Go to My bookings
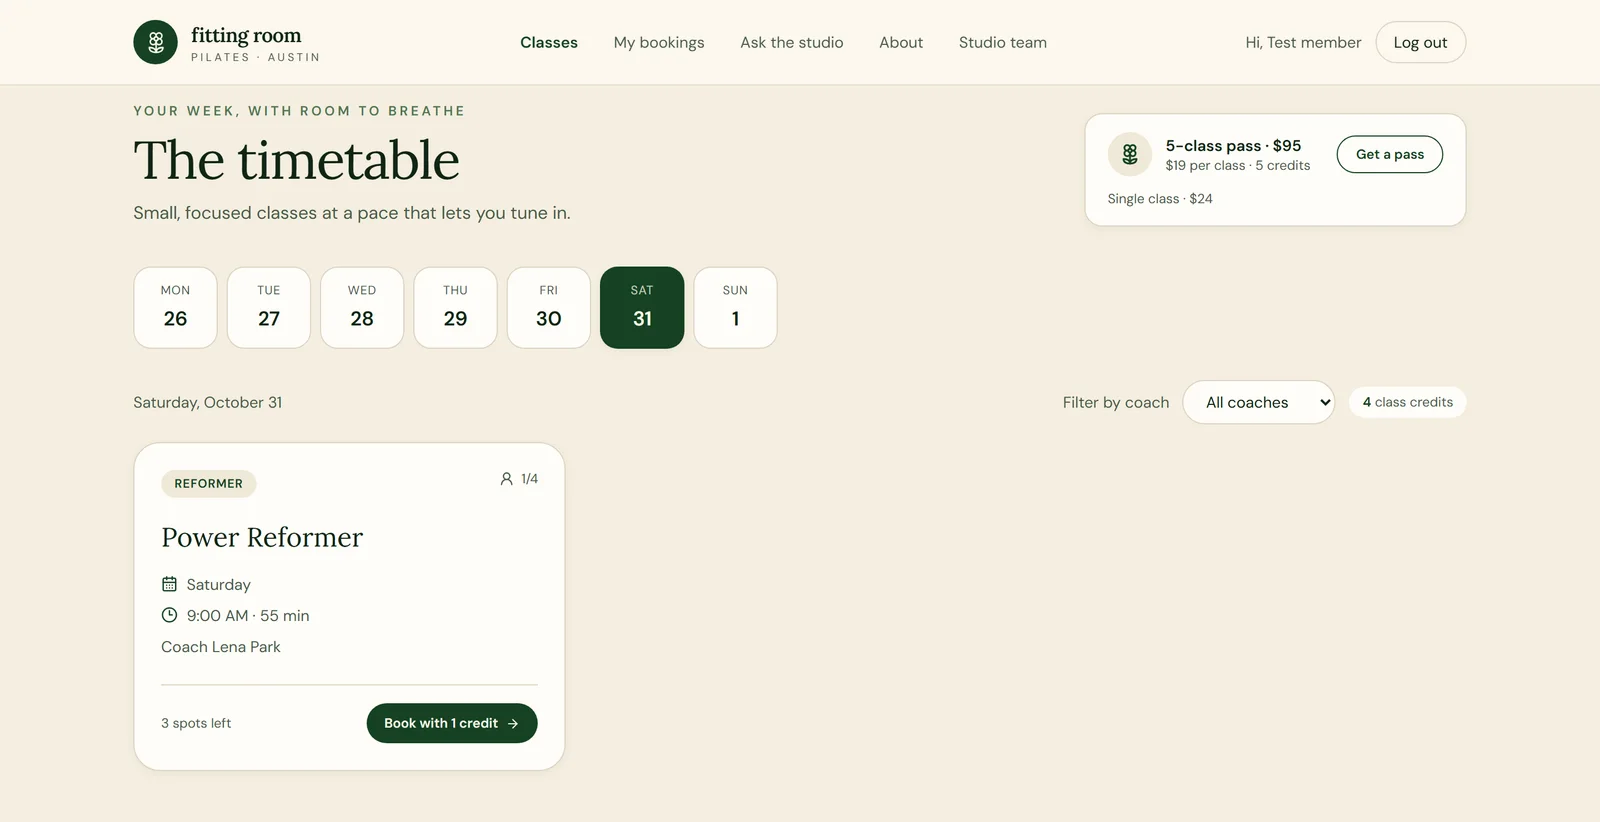 659,42
